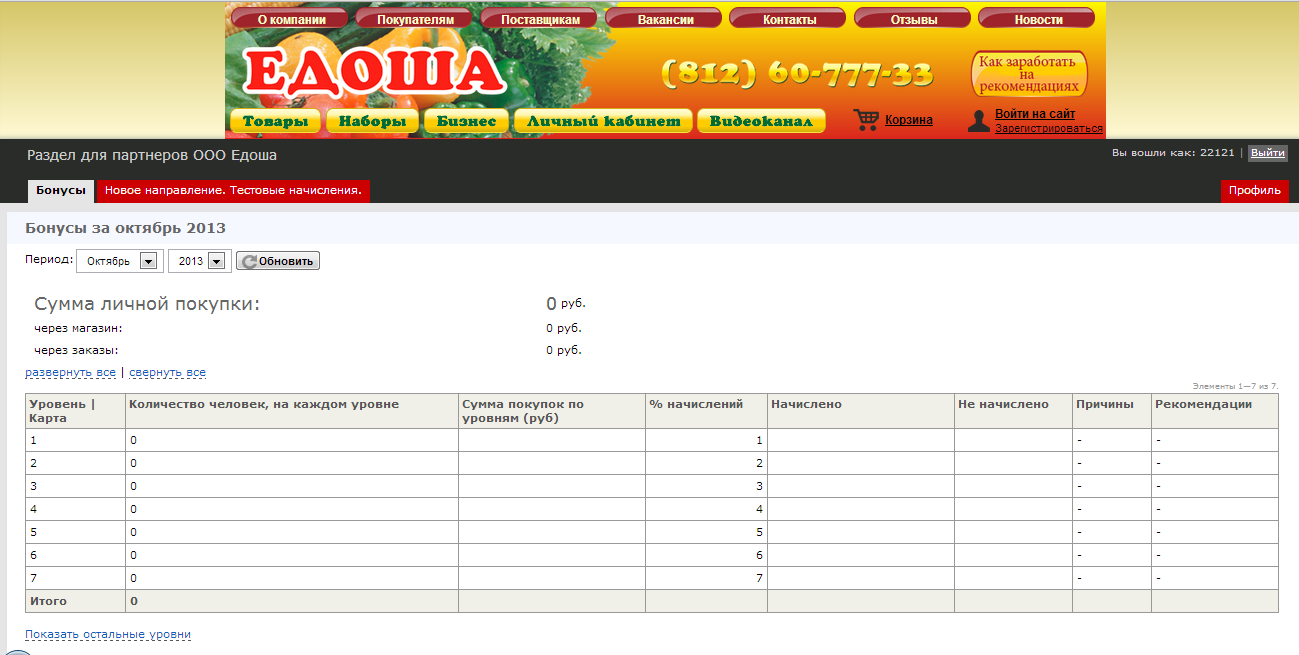Click the Корзина link
The width and height of the screenshot is (1299, 655).
pos(909,120)
